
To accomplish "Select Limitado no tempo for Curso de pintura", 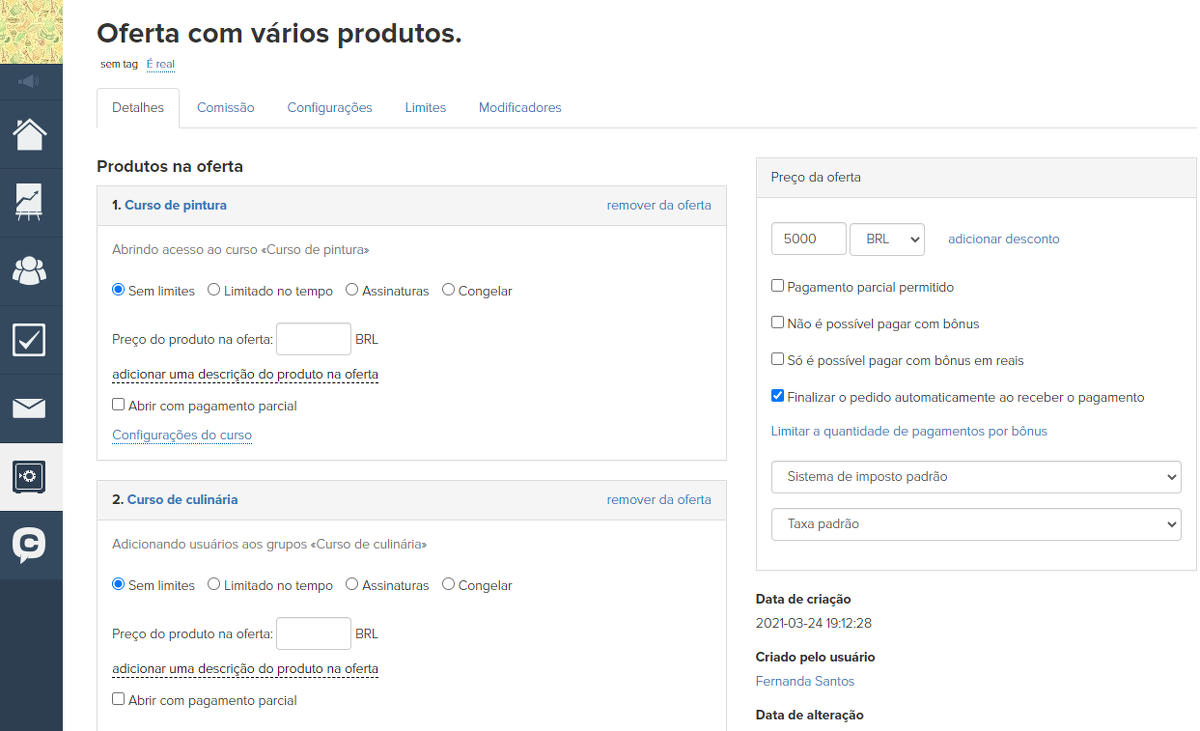I will [212, 290].
